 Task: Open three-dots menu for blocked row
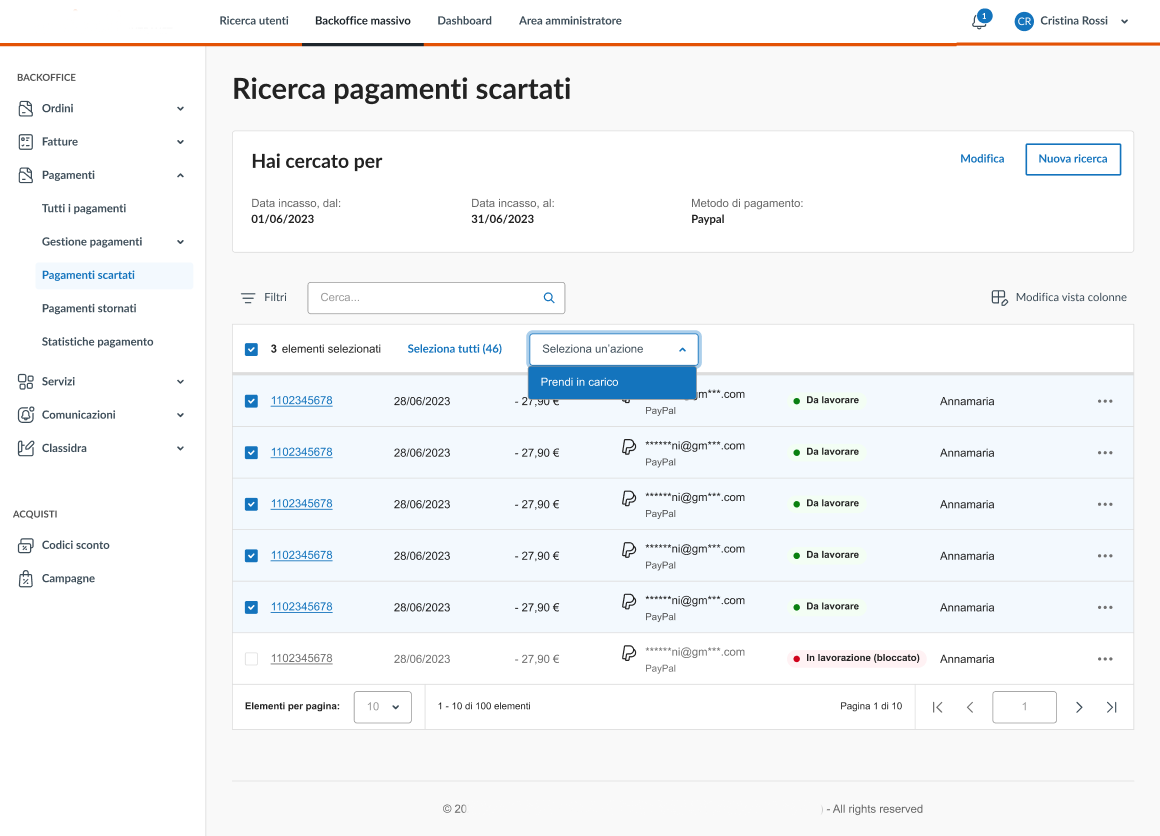point(1104,659)
